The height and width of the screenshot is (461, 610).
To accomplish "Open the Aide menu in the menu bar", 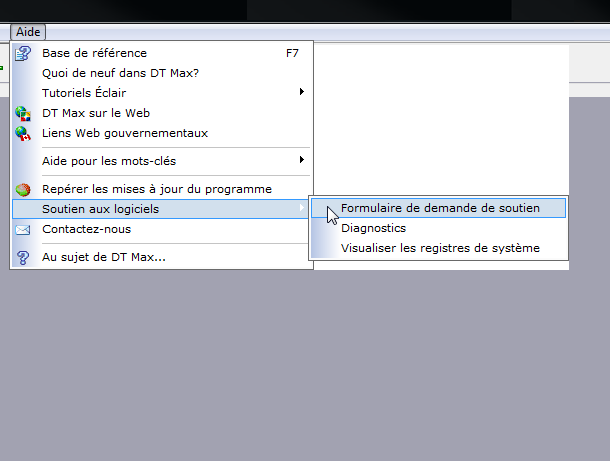I will pos(28,32).
